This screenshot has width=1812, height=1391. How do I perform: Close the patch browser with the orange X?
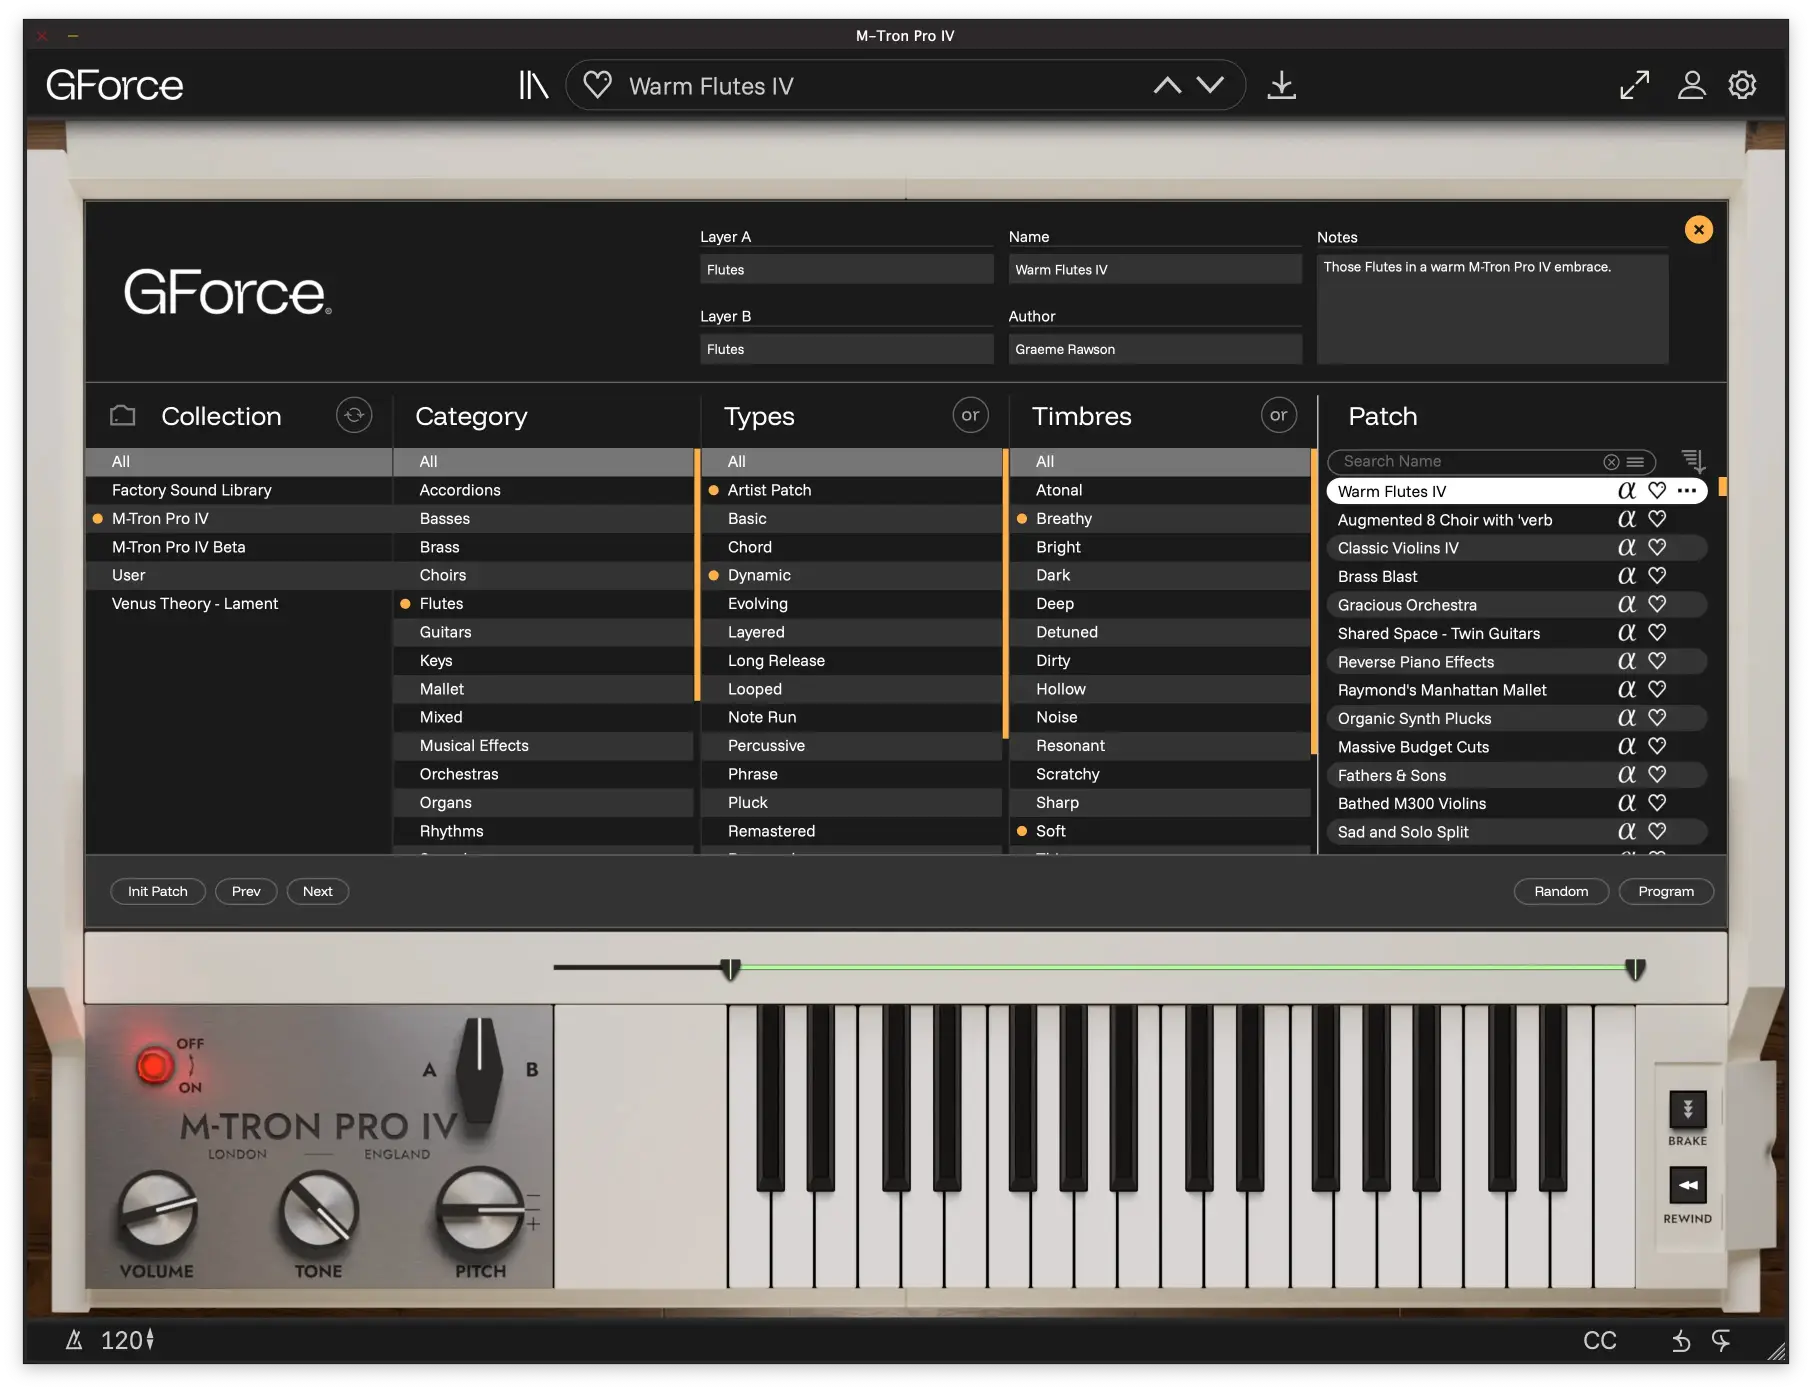(1698, 230)
